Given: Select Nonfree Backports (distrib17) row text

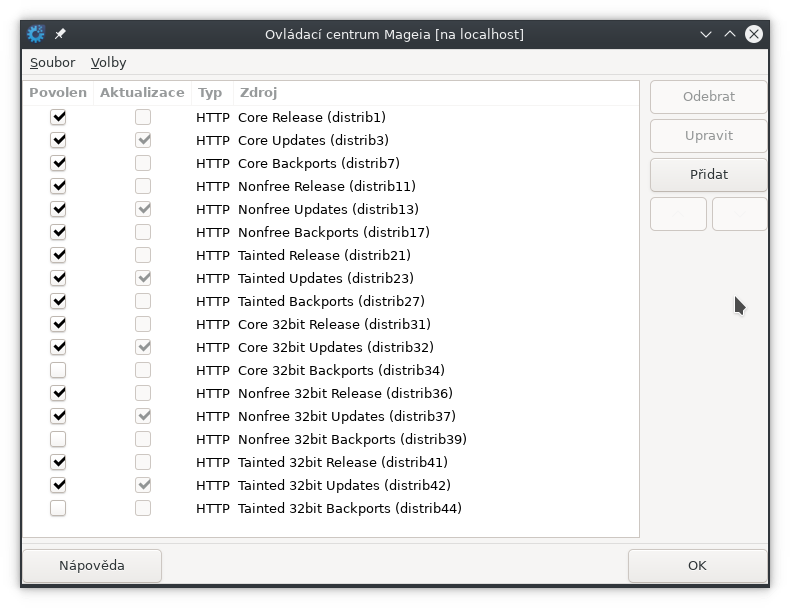Looking at the screenshot, I should 334,232.
